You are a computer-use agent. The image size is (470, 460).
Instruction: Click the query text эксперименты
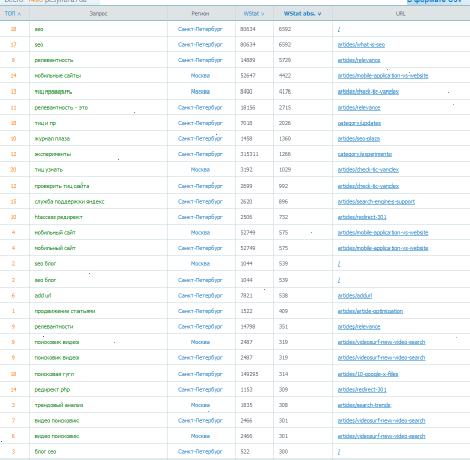53,154
